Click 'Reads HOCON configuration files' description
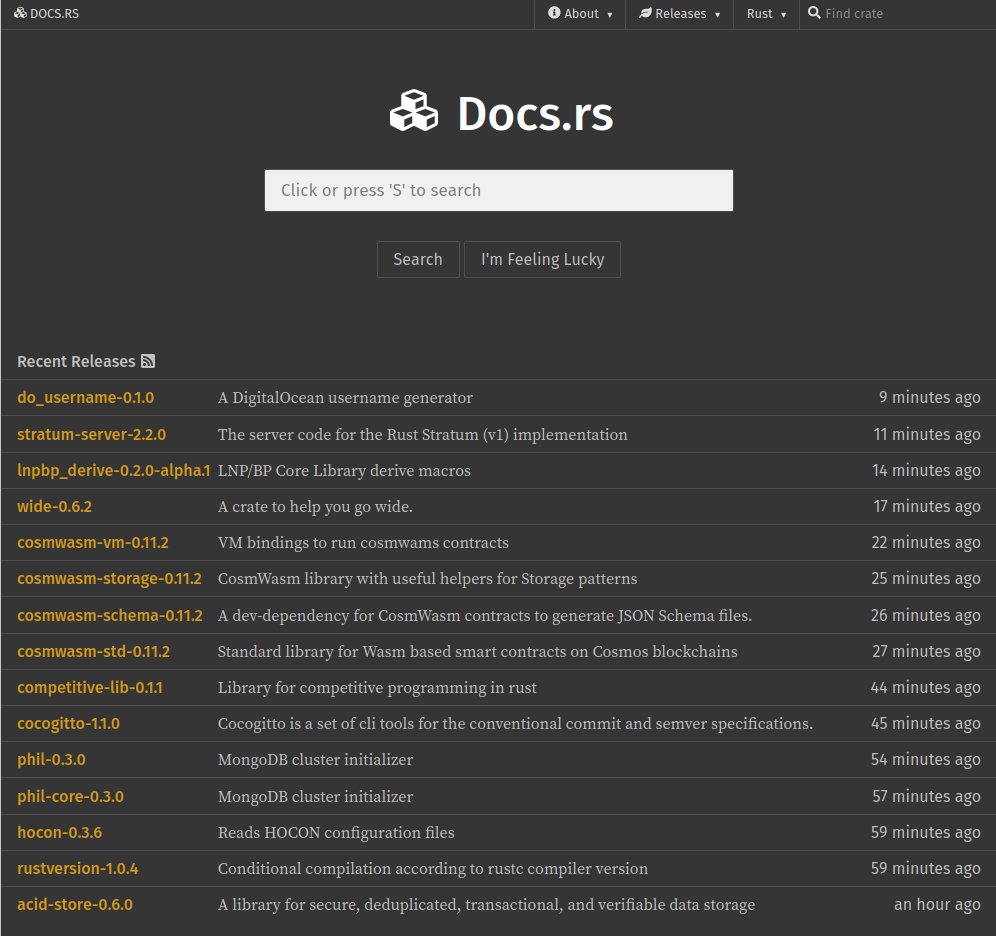Image resolution: width=996 pixels, height=936 pixels. tap(336, 832)
